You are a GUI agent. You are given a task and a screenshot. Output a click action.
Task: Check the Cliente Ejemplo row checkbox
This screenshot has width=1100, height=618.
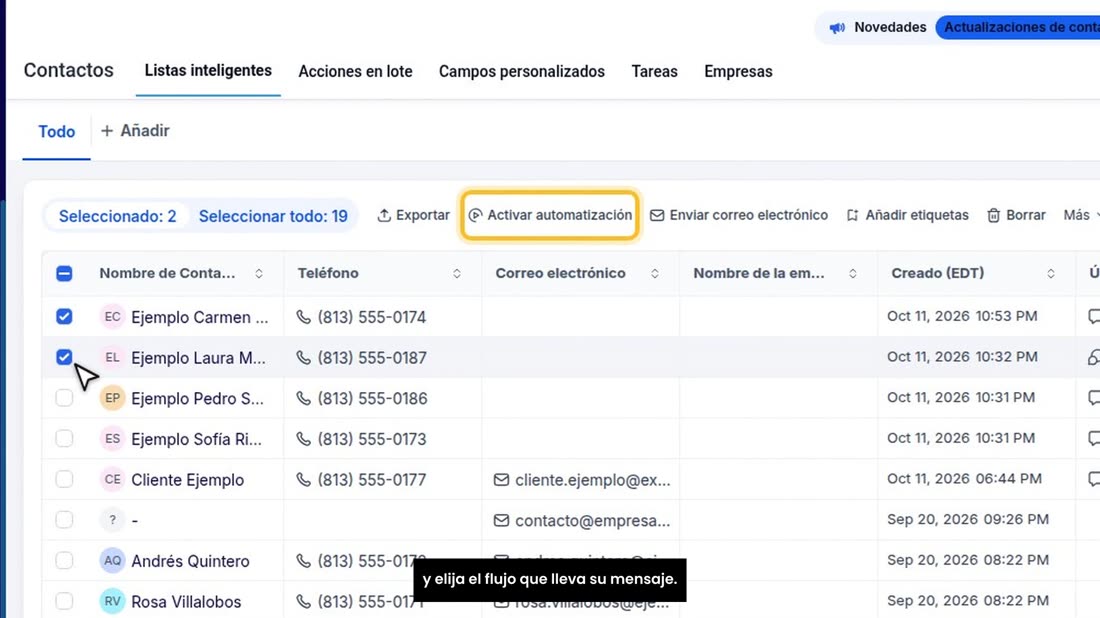64,480
